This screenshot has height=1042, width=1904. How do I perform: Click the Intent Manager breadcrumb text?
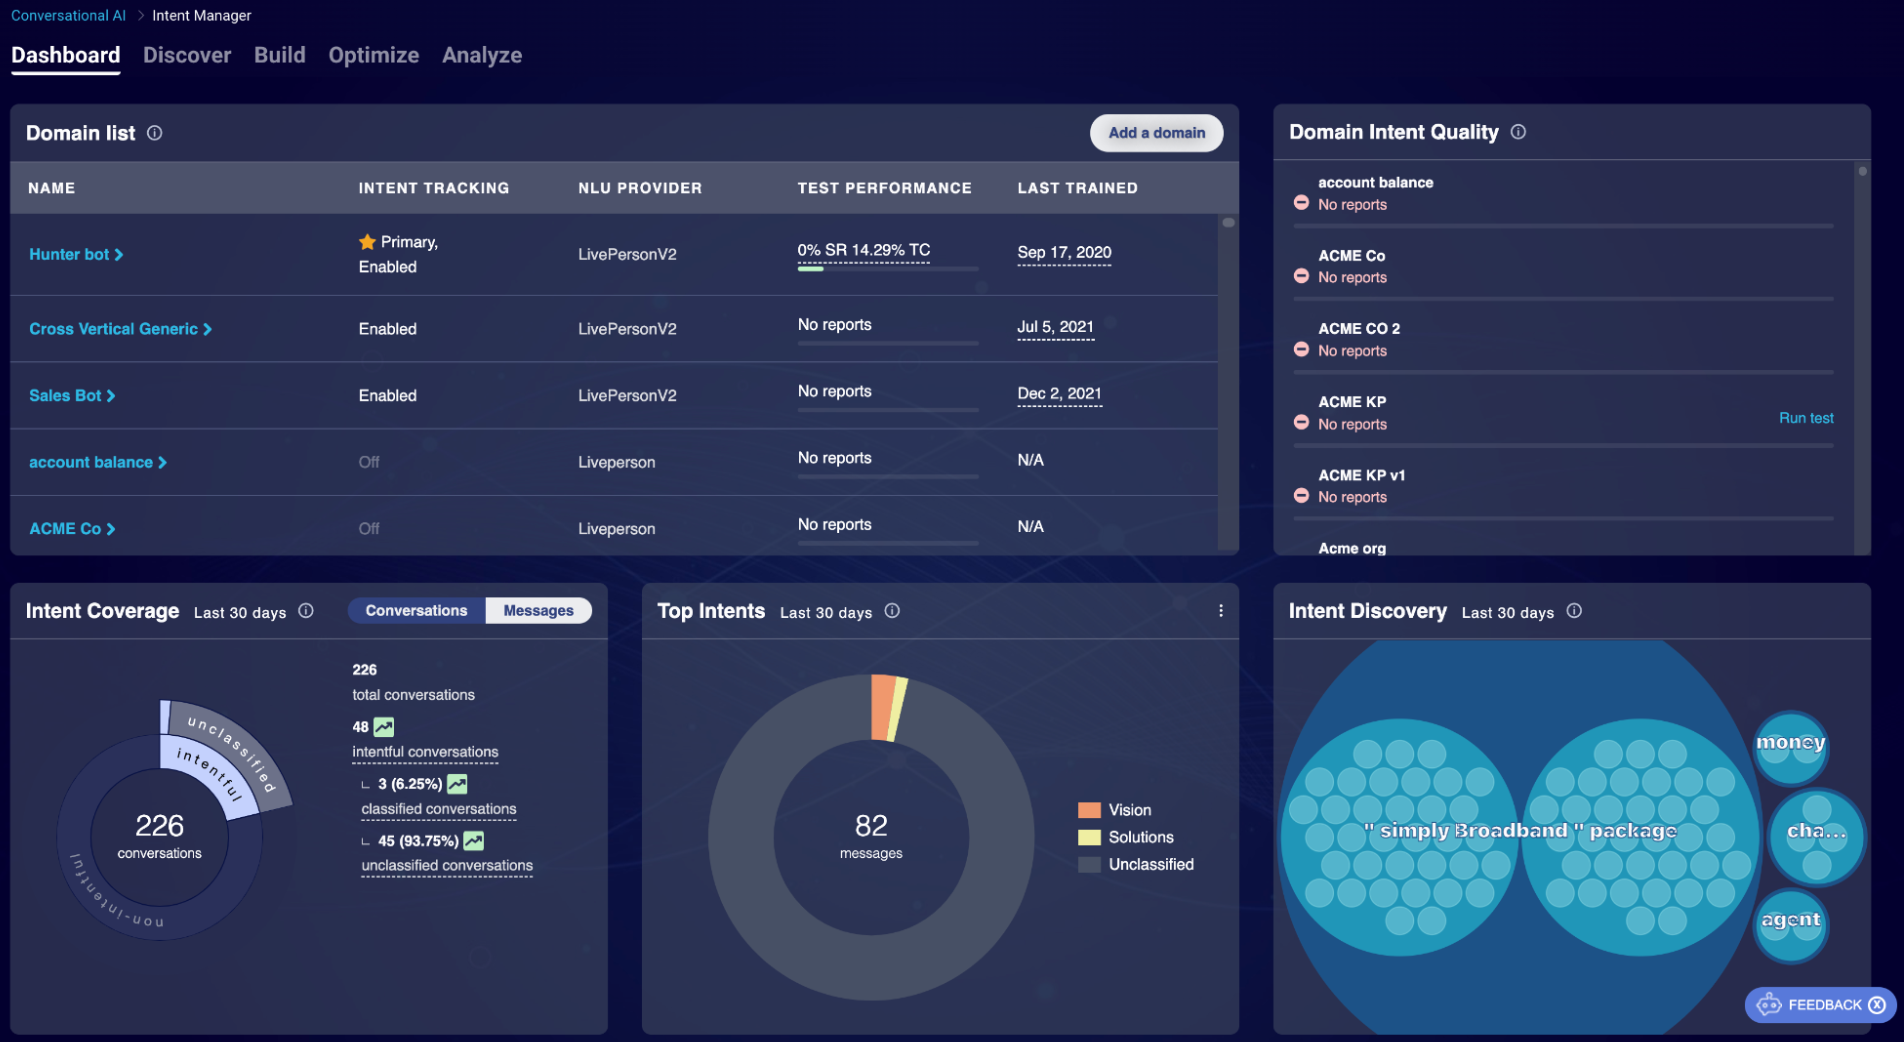tap(202, 16)
